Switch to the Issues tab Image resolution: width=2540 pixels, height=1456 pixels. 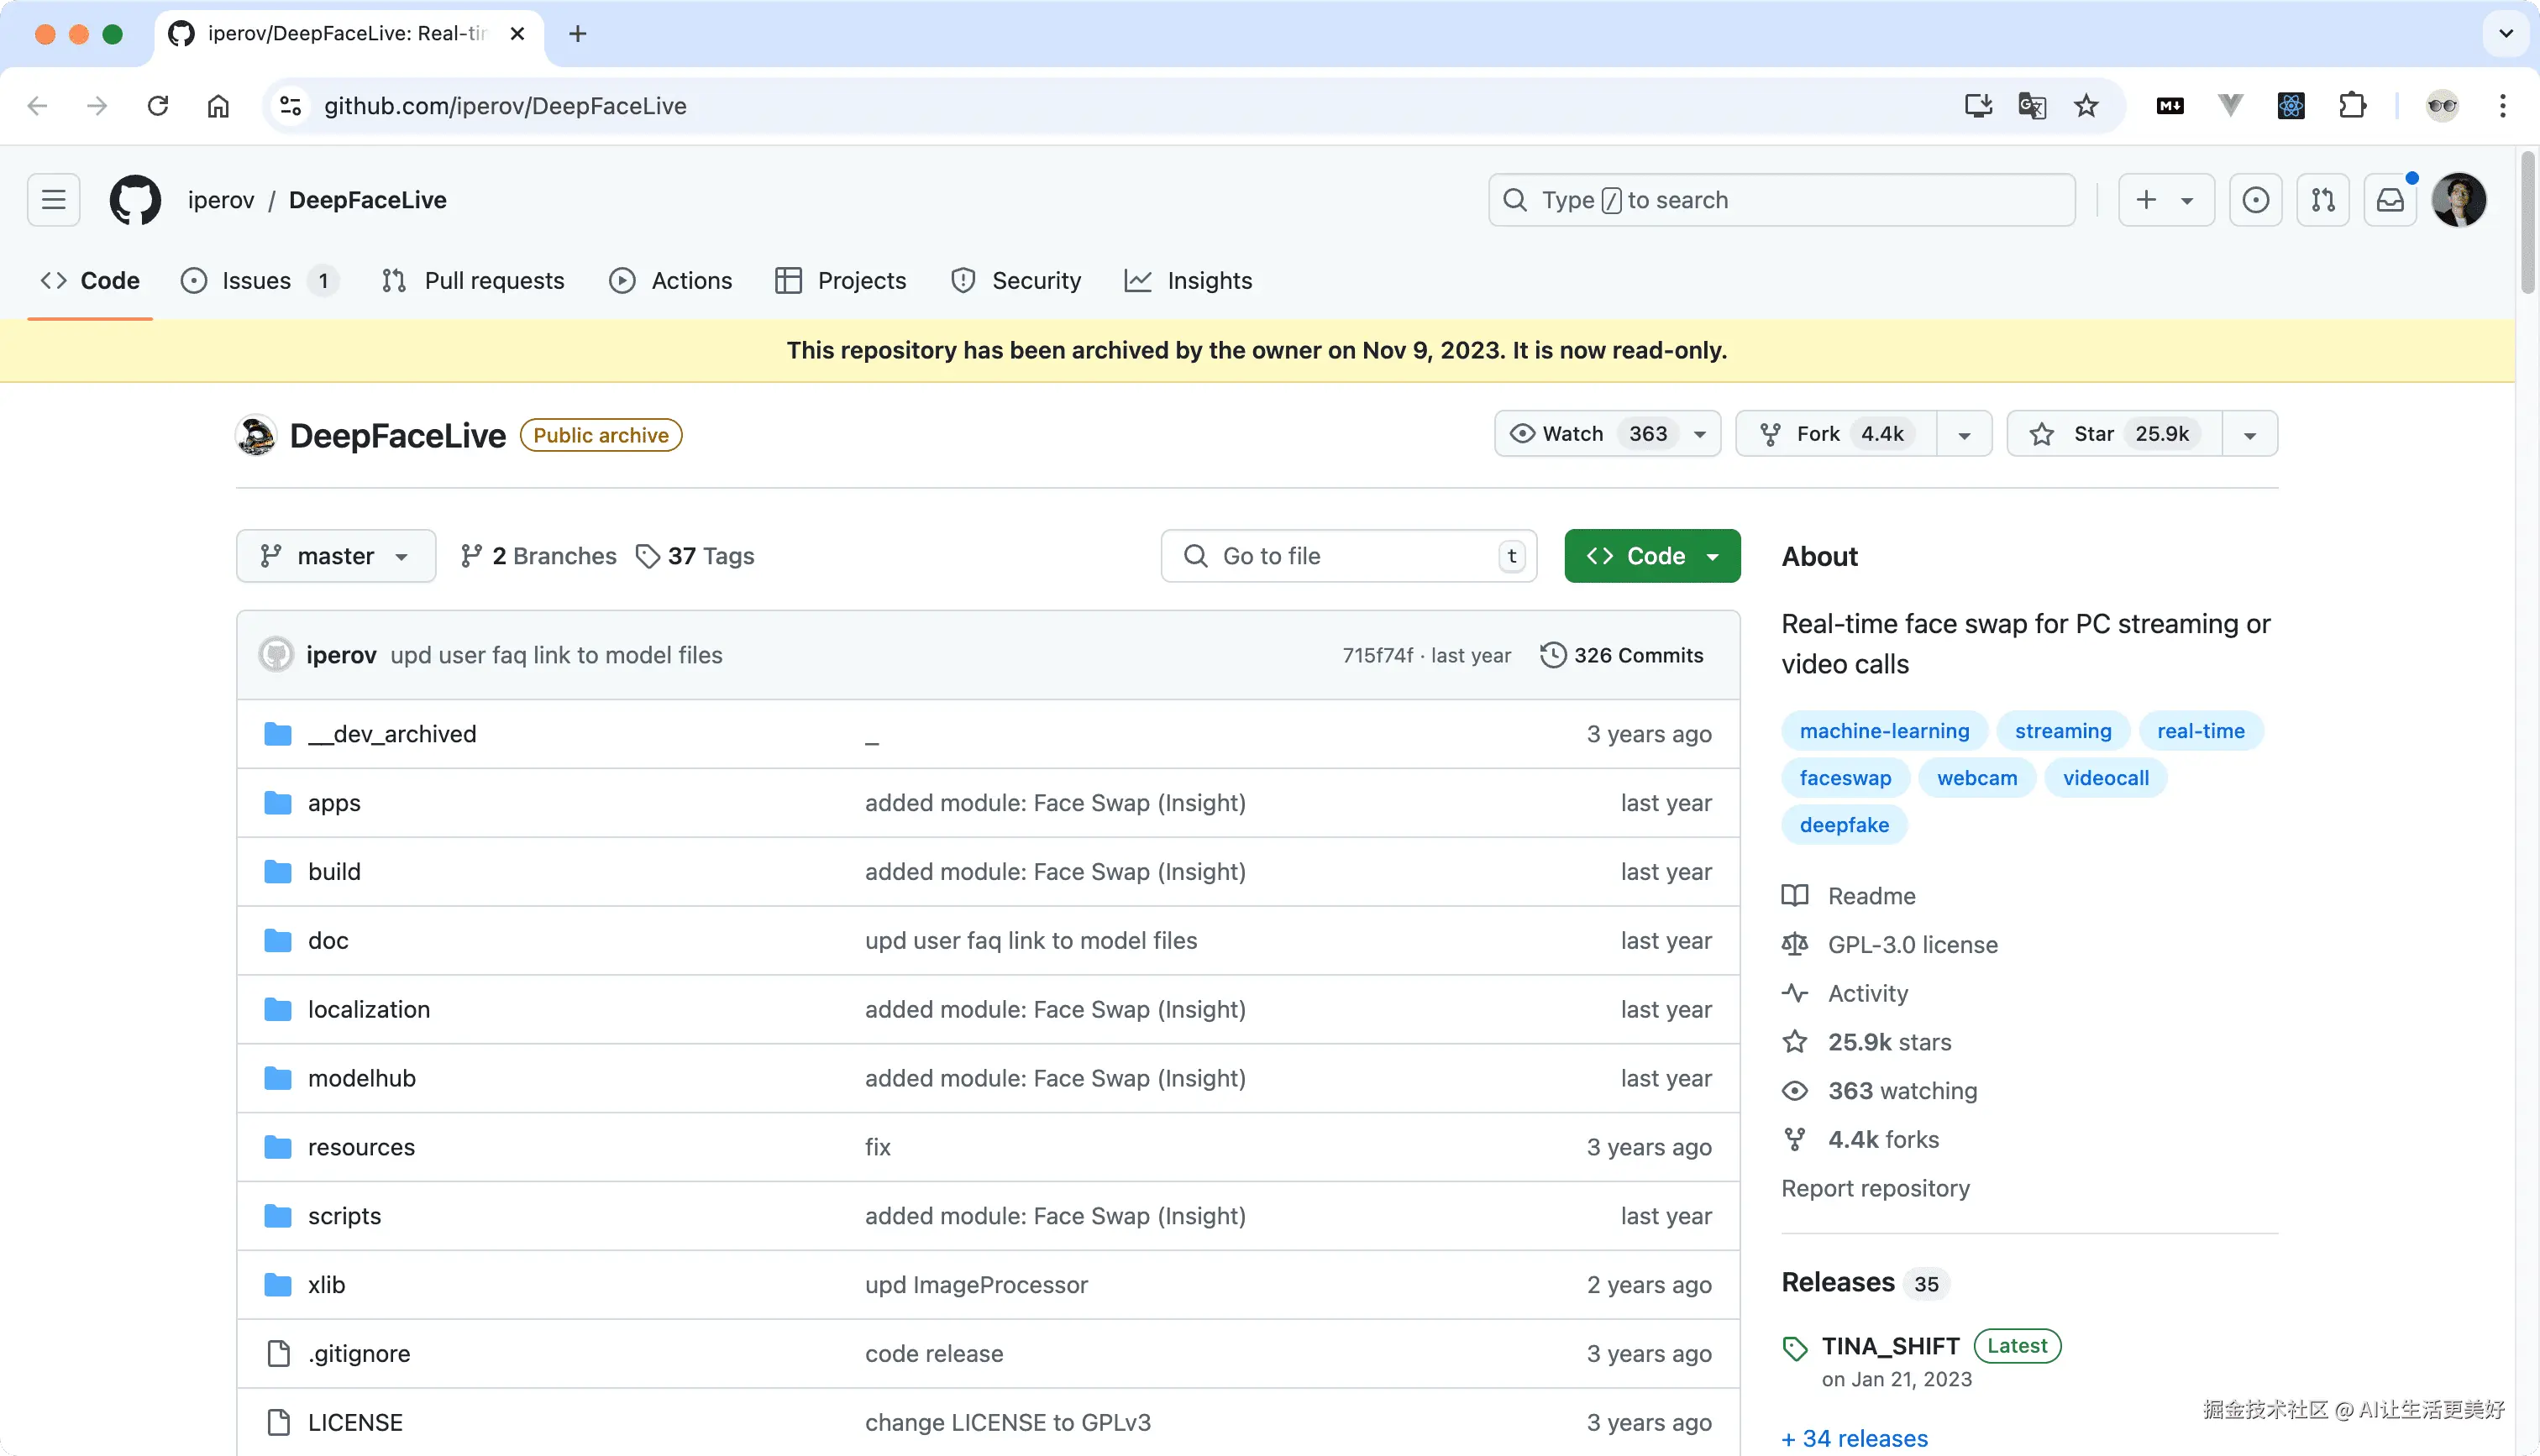(x=256, y=280)
